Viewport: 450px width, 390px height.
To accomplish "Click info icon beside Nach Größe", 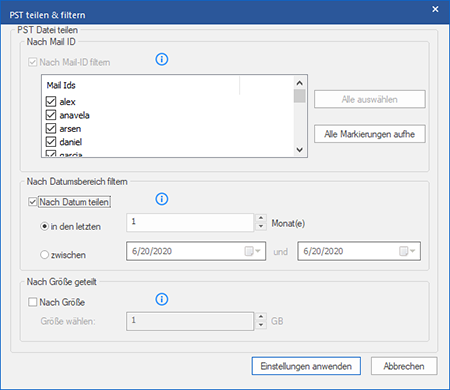I will (162, 299).
